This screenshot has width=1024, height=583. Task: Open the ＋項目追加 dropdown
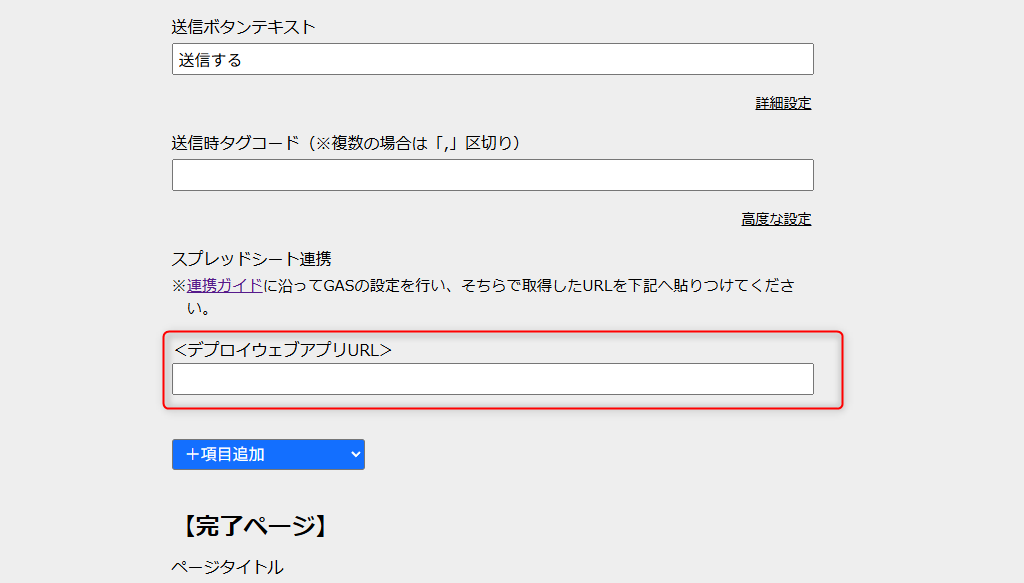[268, 454]
